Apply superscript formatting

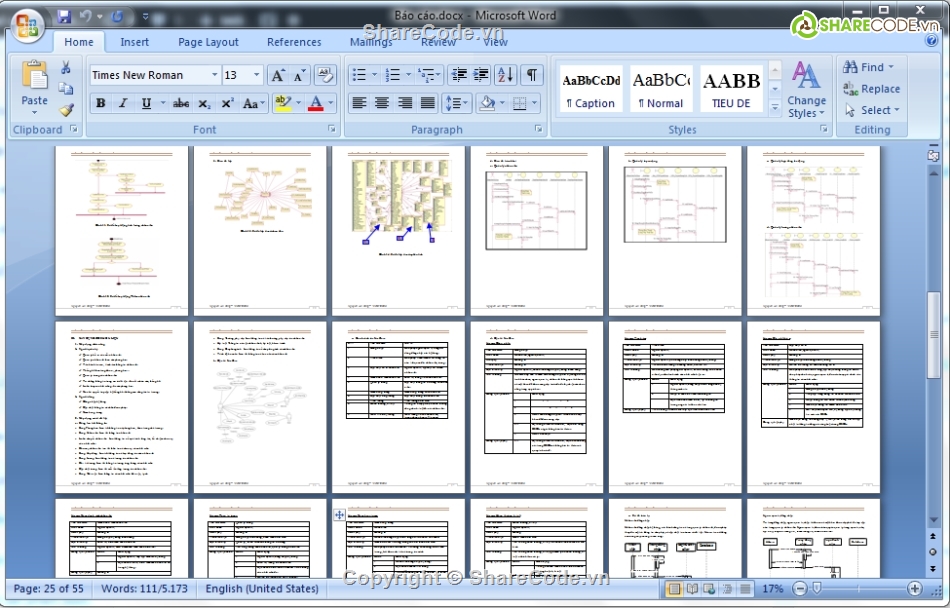pyautogui.click(x=227, y=104)
